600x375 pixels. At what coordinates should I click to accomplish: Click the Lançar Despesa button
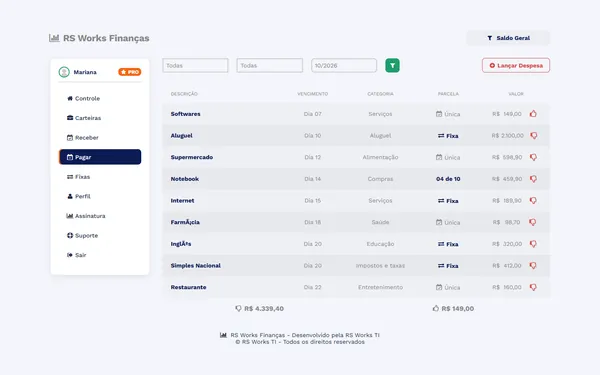click(516, 65)
